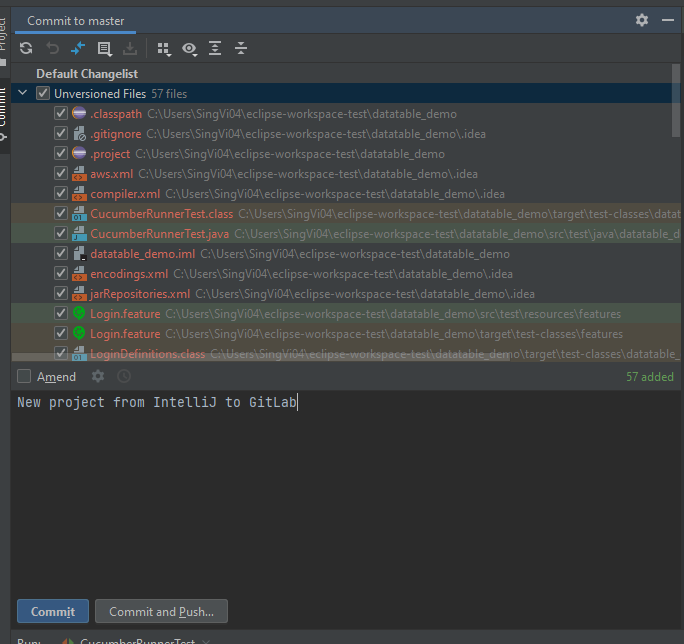The height and width of the screenshot is (644, 684).
Task: Select Login.feature in src test resources
Action: click(x=125, y=314)
